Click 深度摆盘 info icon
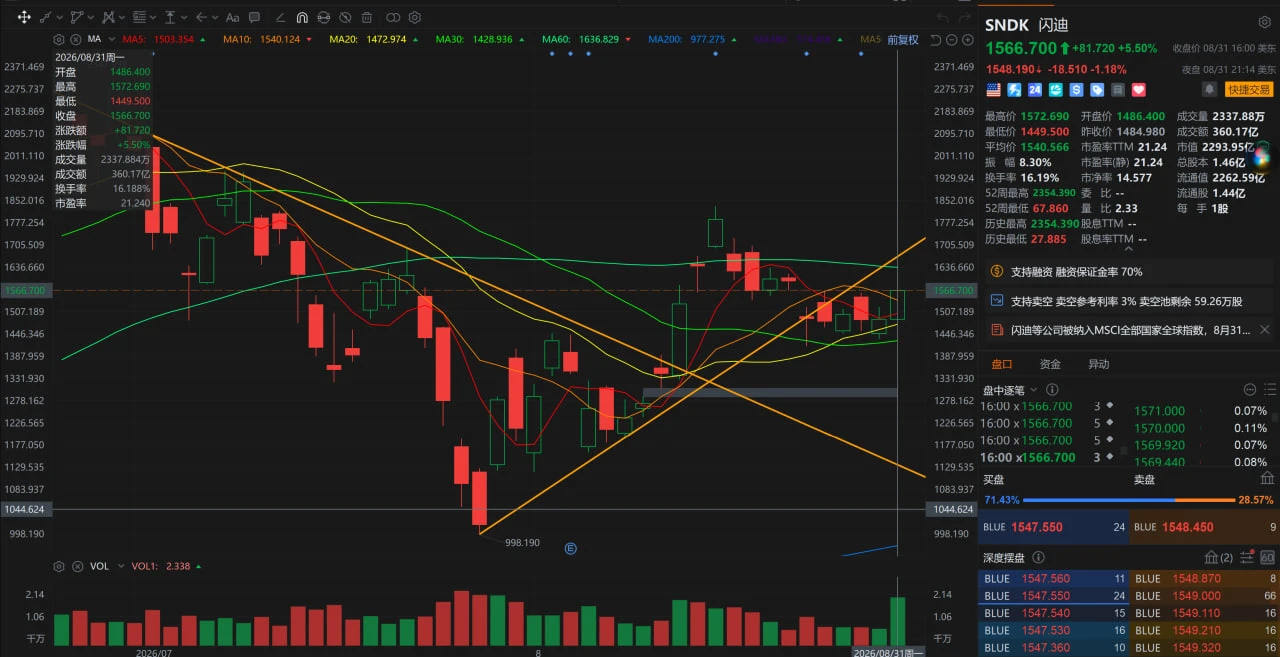Image resolution: width=1280 pixels, height=657 pixels. click(x=1038, y=557)
